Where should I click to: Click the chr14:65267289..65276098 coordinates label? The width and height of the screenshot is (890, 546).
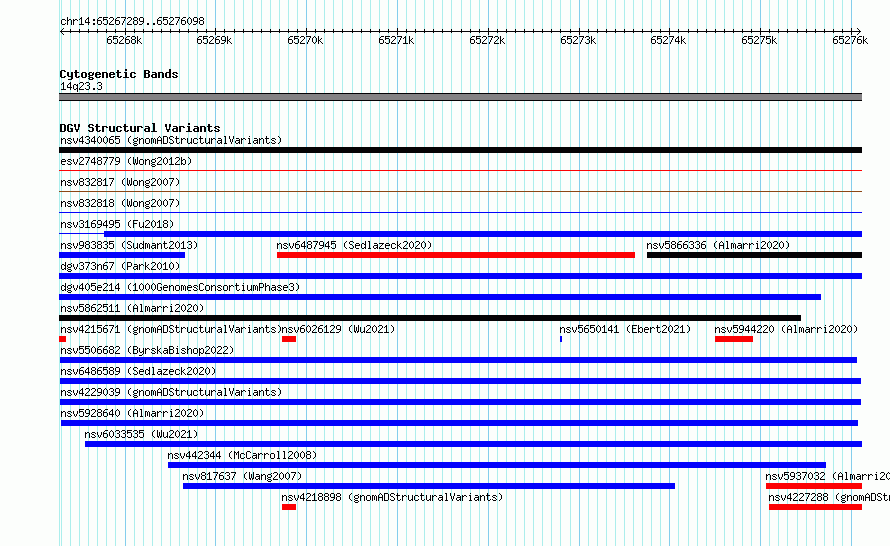point(132,21)
